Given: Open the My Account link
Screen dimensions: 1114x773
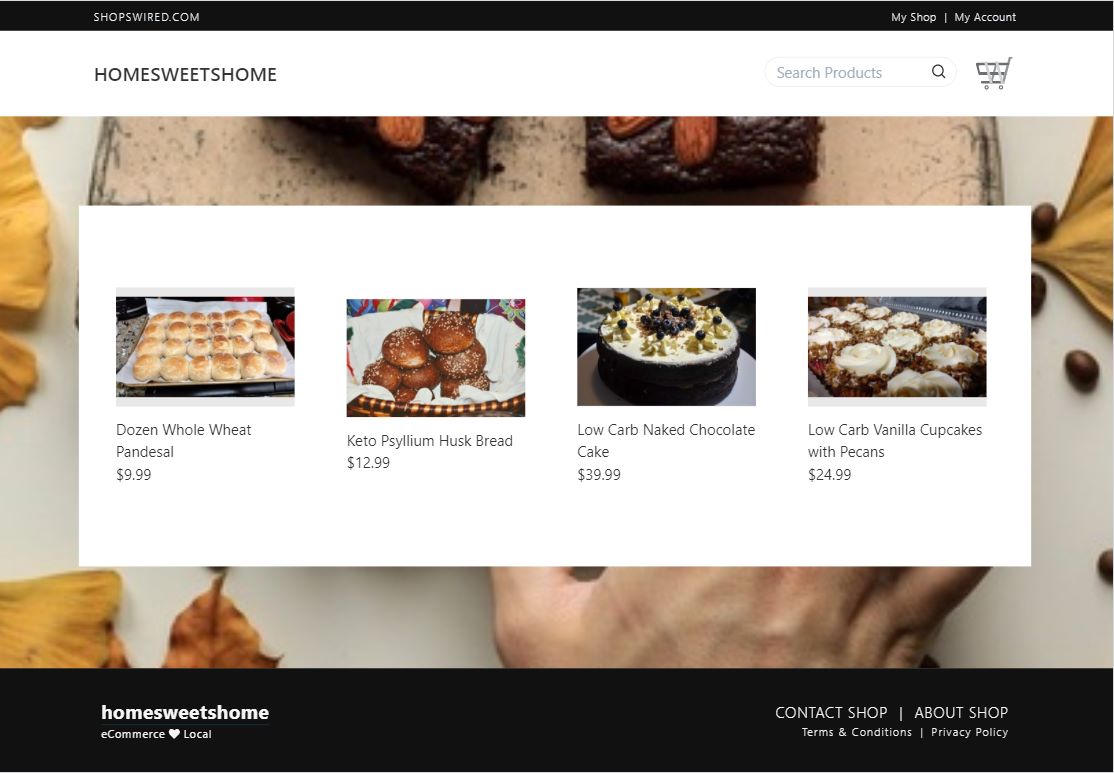Looking at the screenshot, I should click(x=985, y=17).
